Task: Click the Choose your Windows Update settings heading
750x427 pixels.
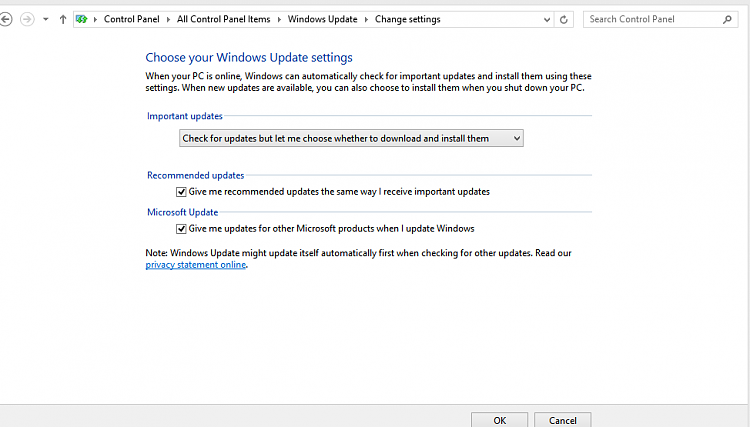Action: click(249, 57)
